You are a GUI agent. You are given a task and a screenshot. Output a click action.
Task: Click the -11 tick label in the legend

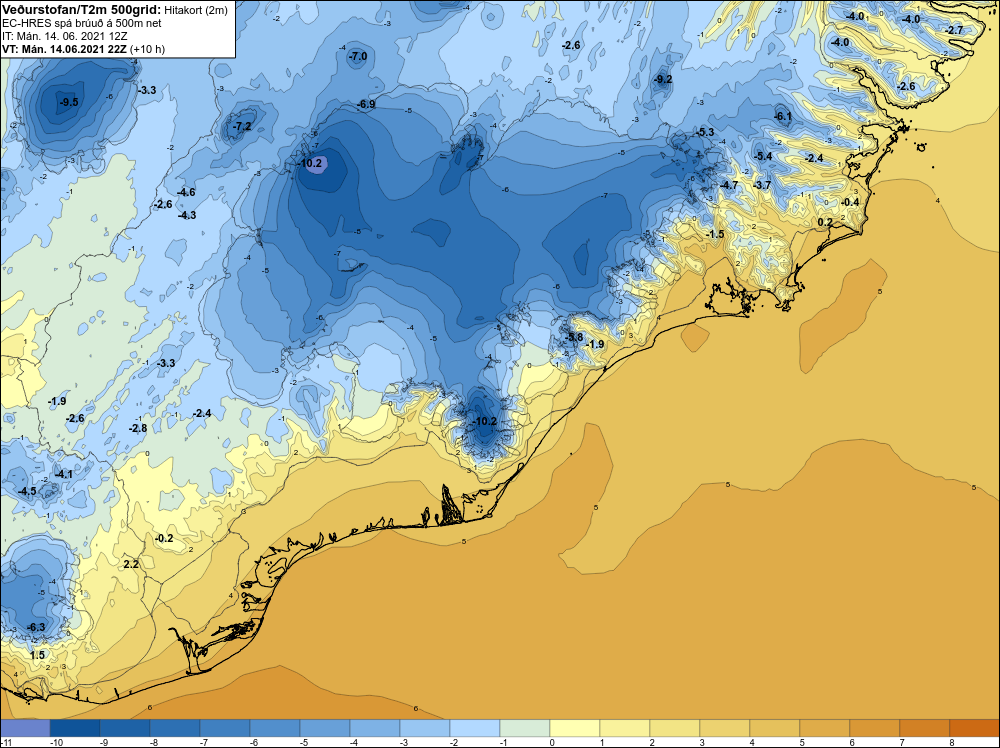tap(4, 742)
